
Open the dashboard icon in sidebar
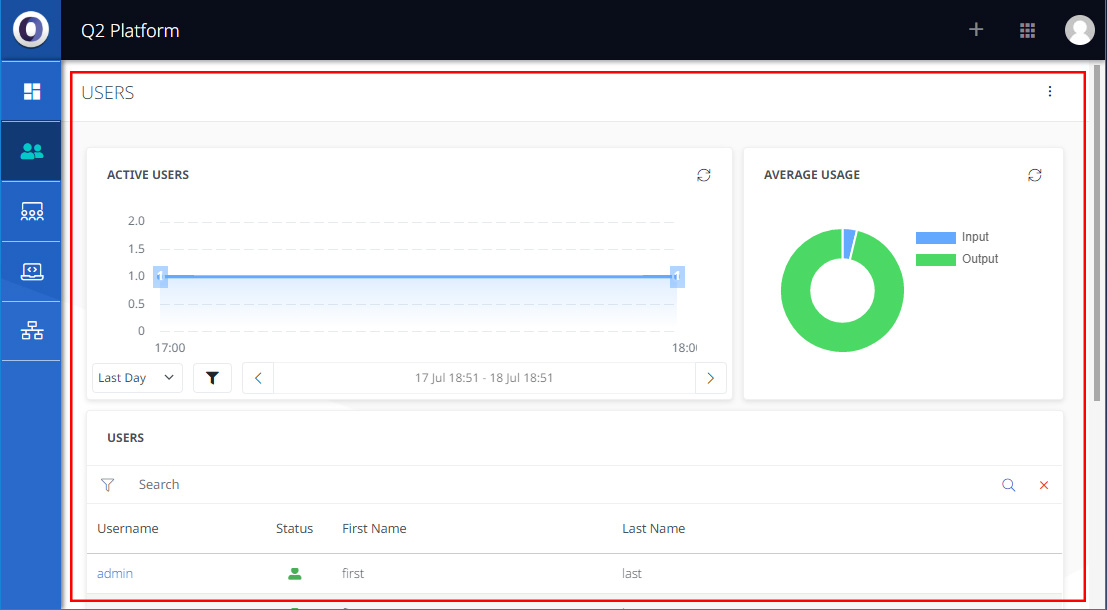pyautogui.click(x=32, y=92)
